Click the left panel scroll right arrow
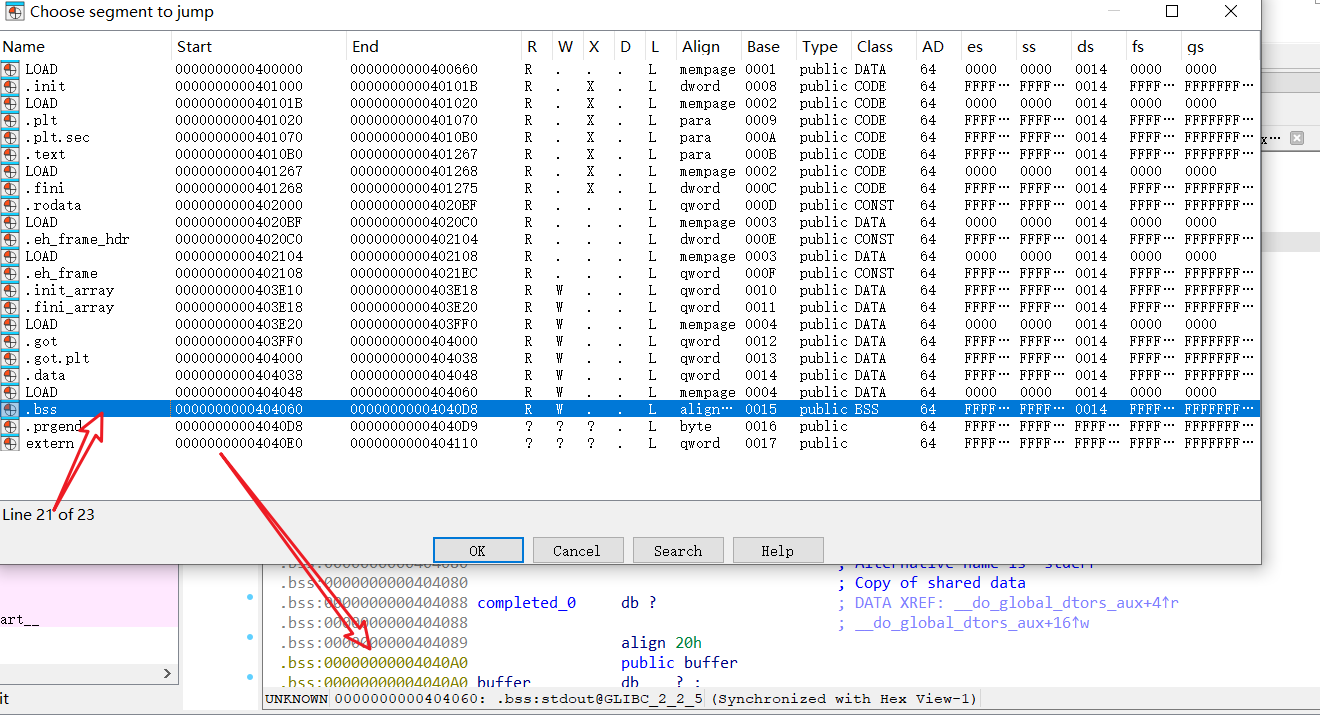 [x=167, y=674]
